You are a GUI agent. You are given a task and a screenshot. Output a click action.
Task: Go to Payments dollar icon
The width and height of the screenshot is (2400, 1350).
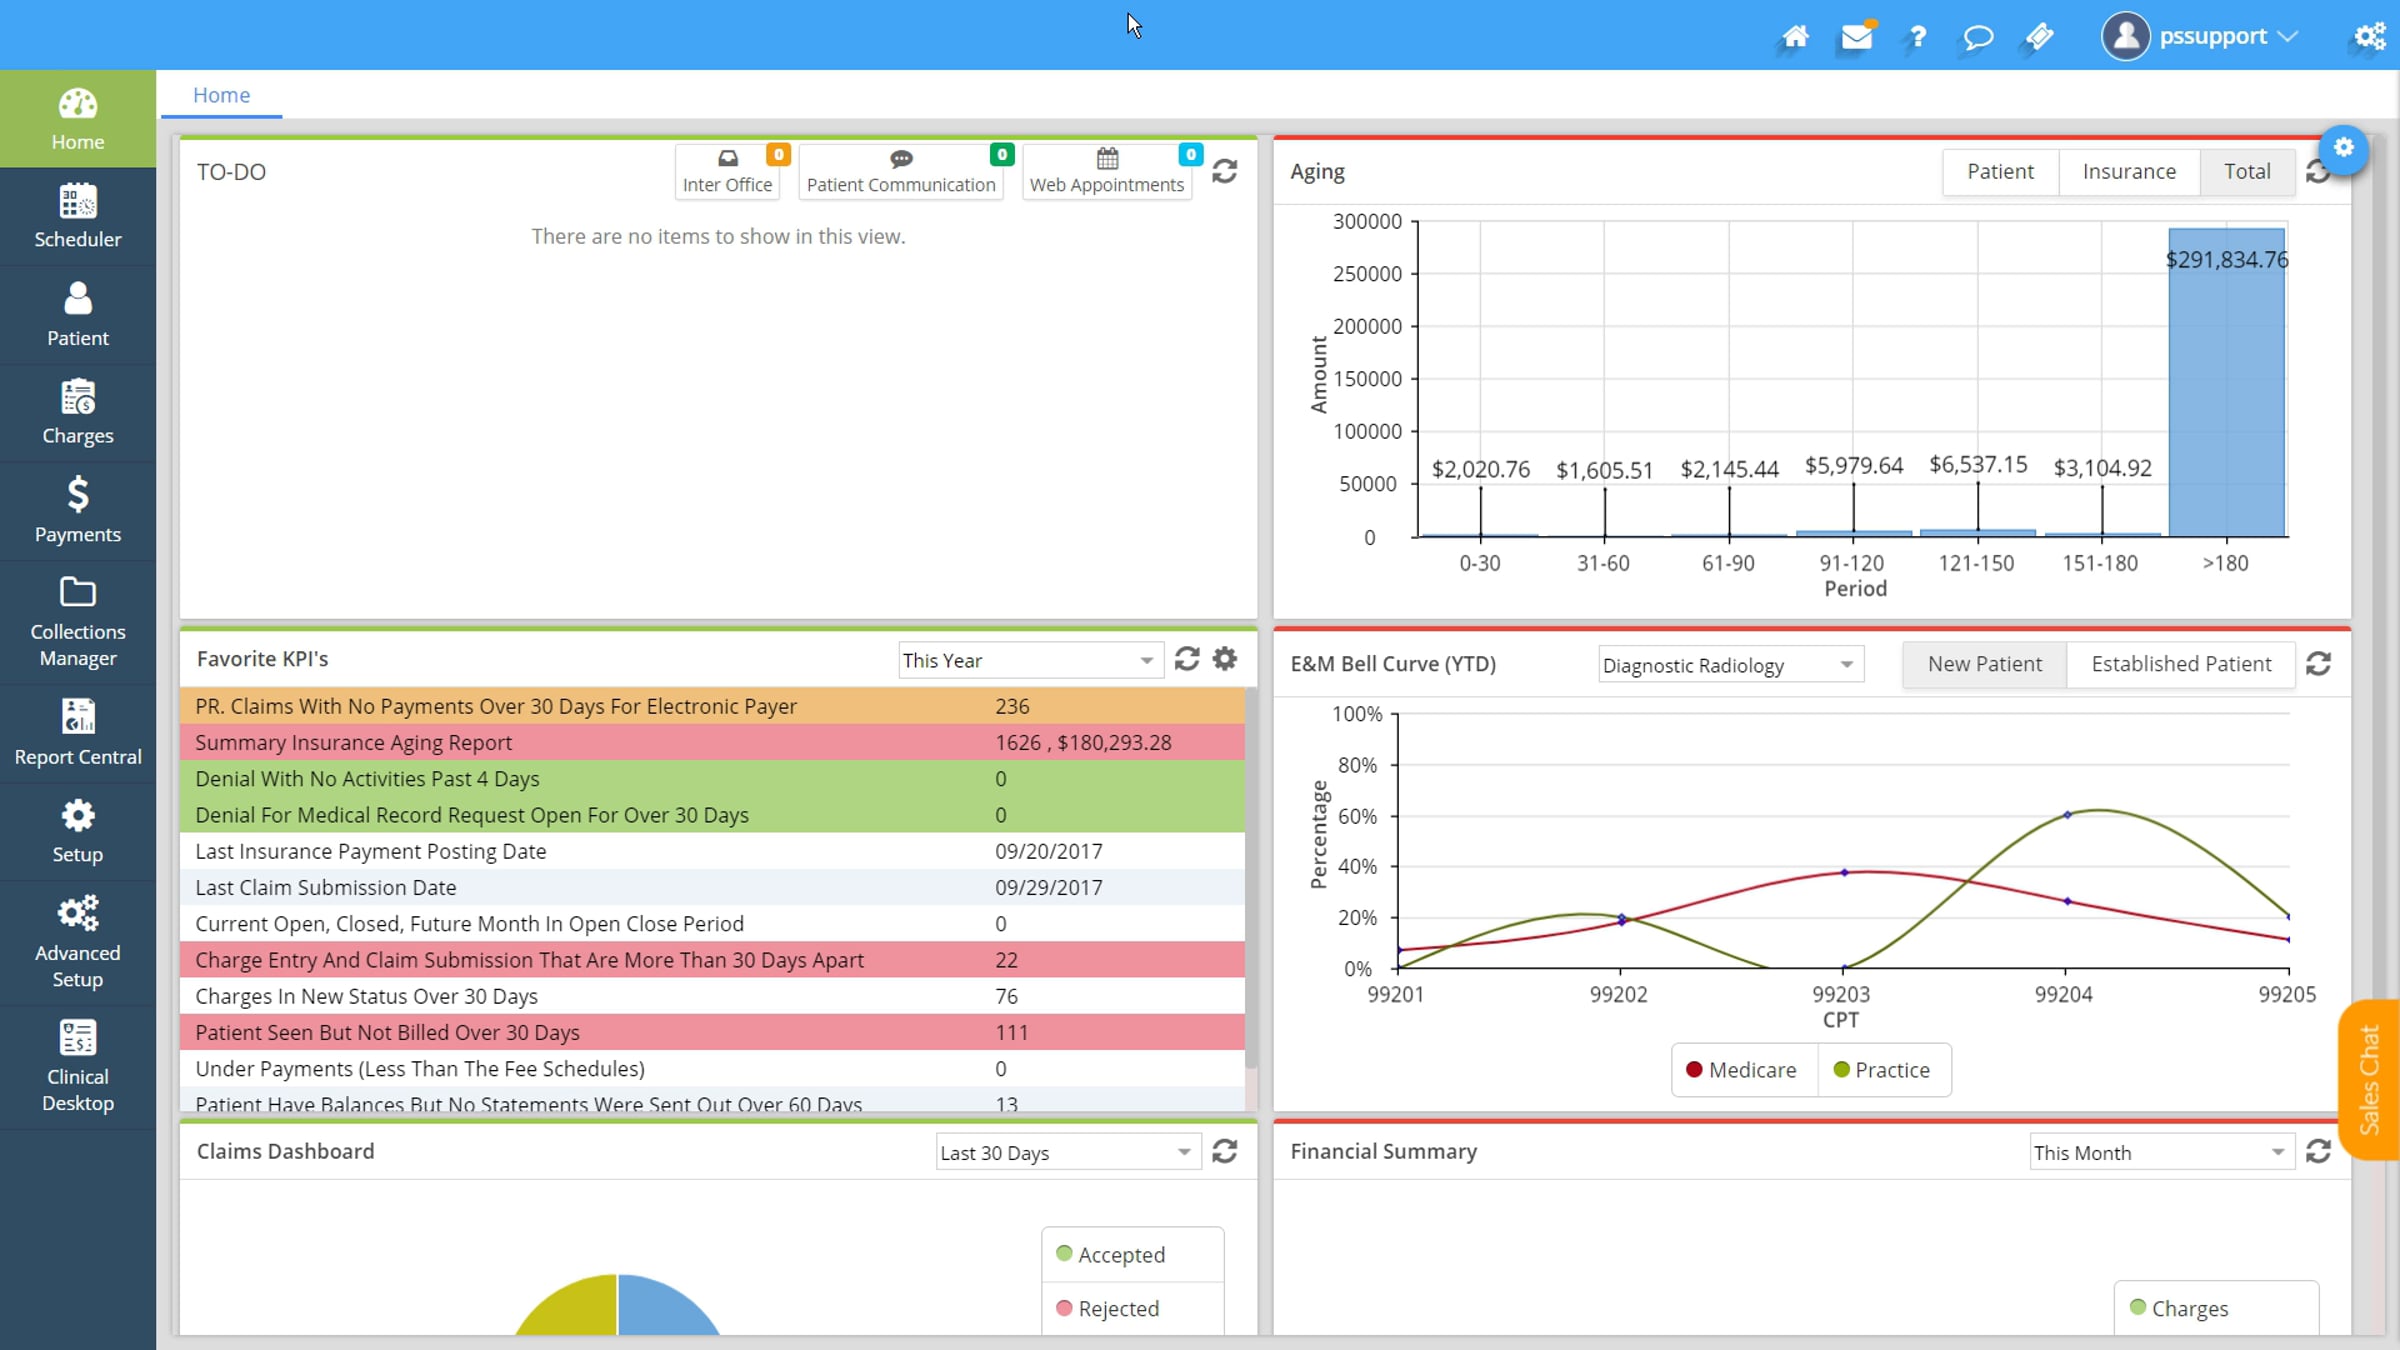77,495
